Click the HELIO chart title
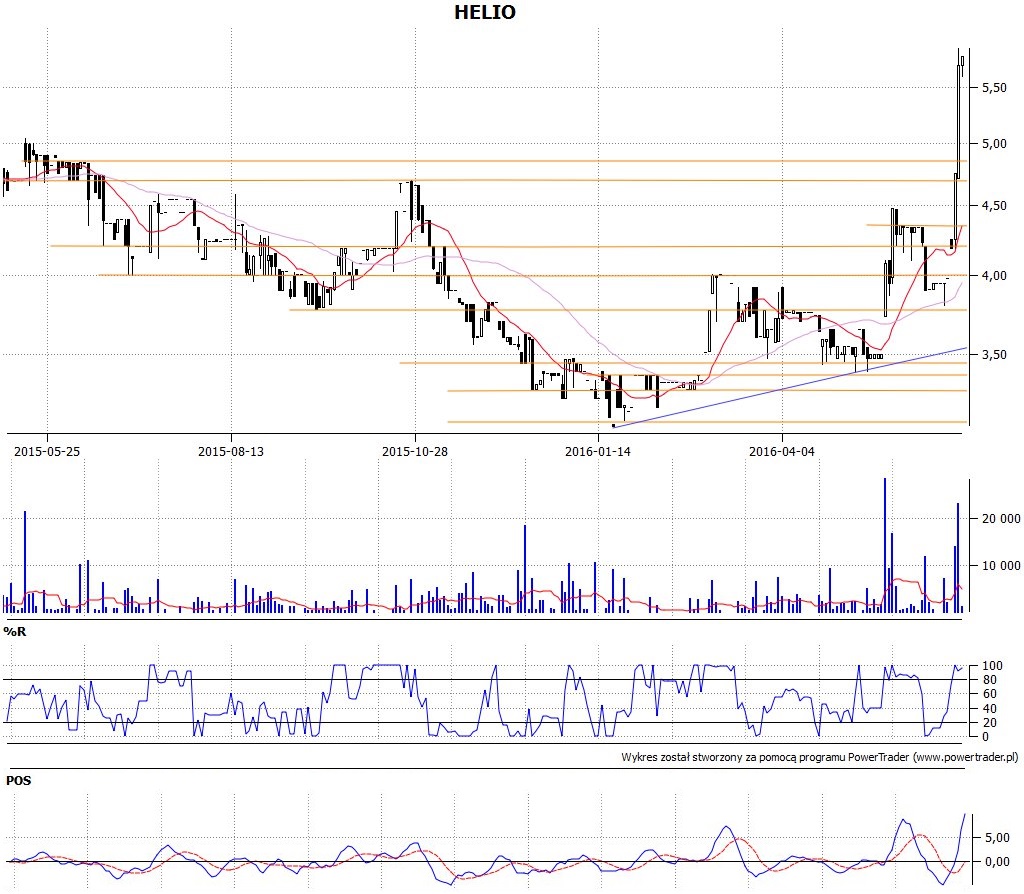 [x=485, y=12]
